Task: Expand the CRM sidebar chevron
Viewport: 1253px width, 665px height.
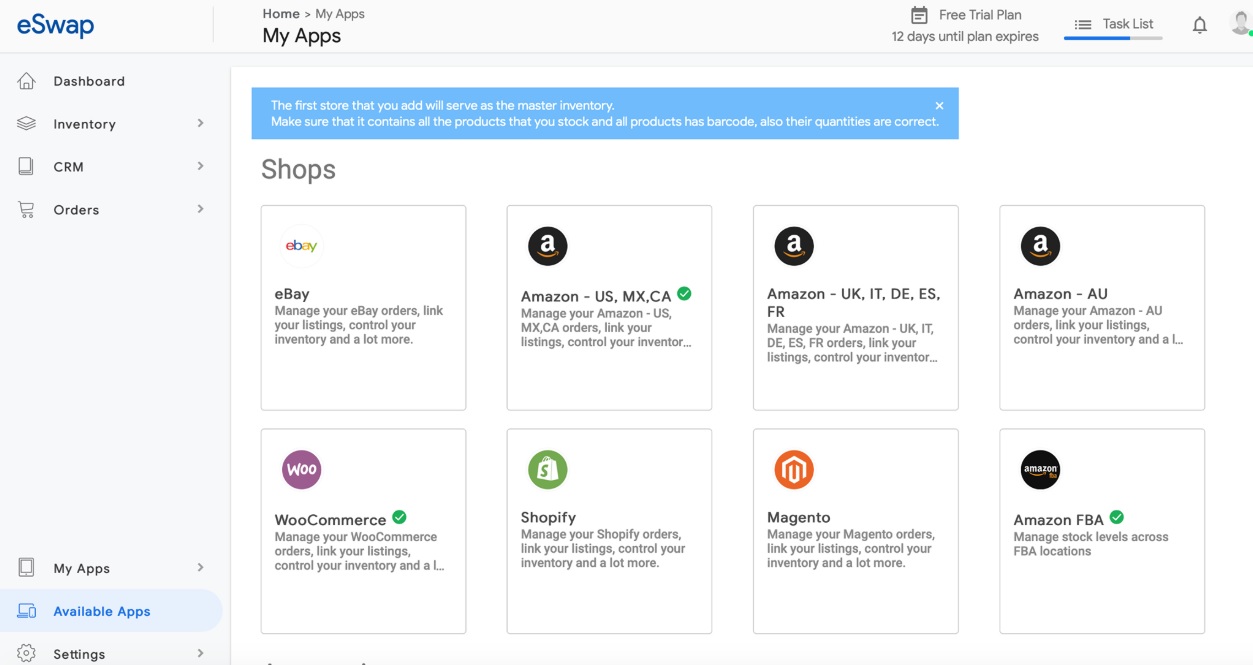Action: tap(200, 166)
